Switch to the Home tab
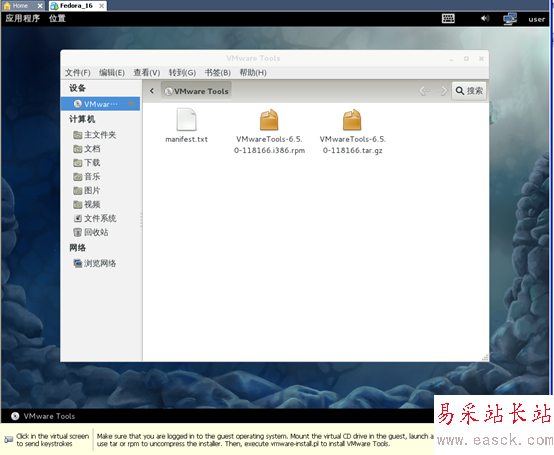554x455 pixels. [20, 6]
